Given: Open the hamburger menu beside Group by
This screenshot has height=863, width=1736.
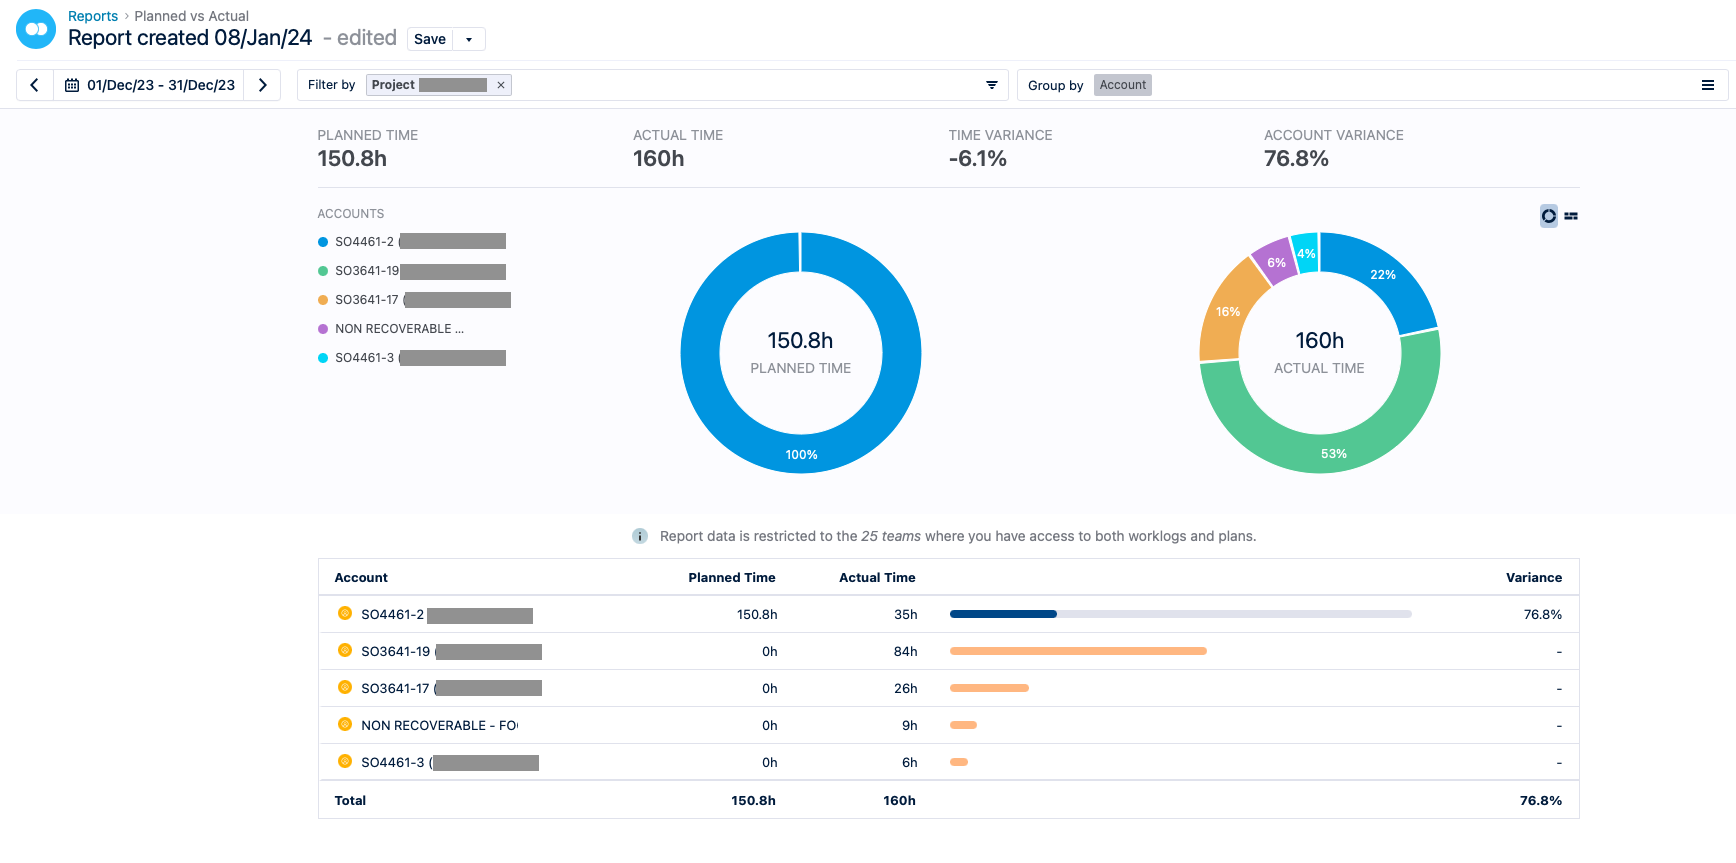Looking at the screenshot, I should pos(1708,85).
